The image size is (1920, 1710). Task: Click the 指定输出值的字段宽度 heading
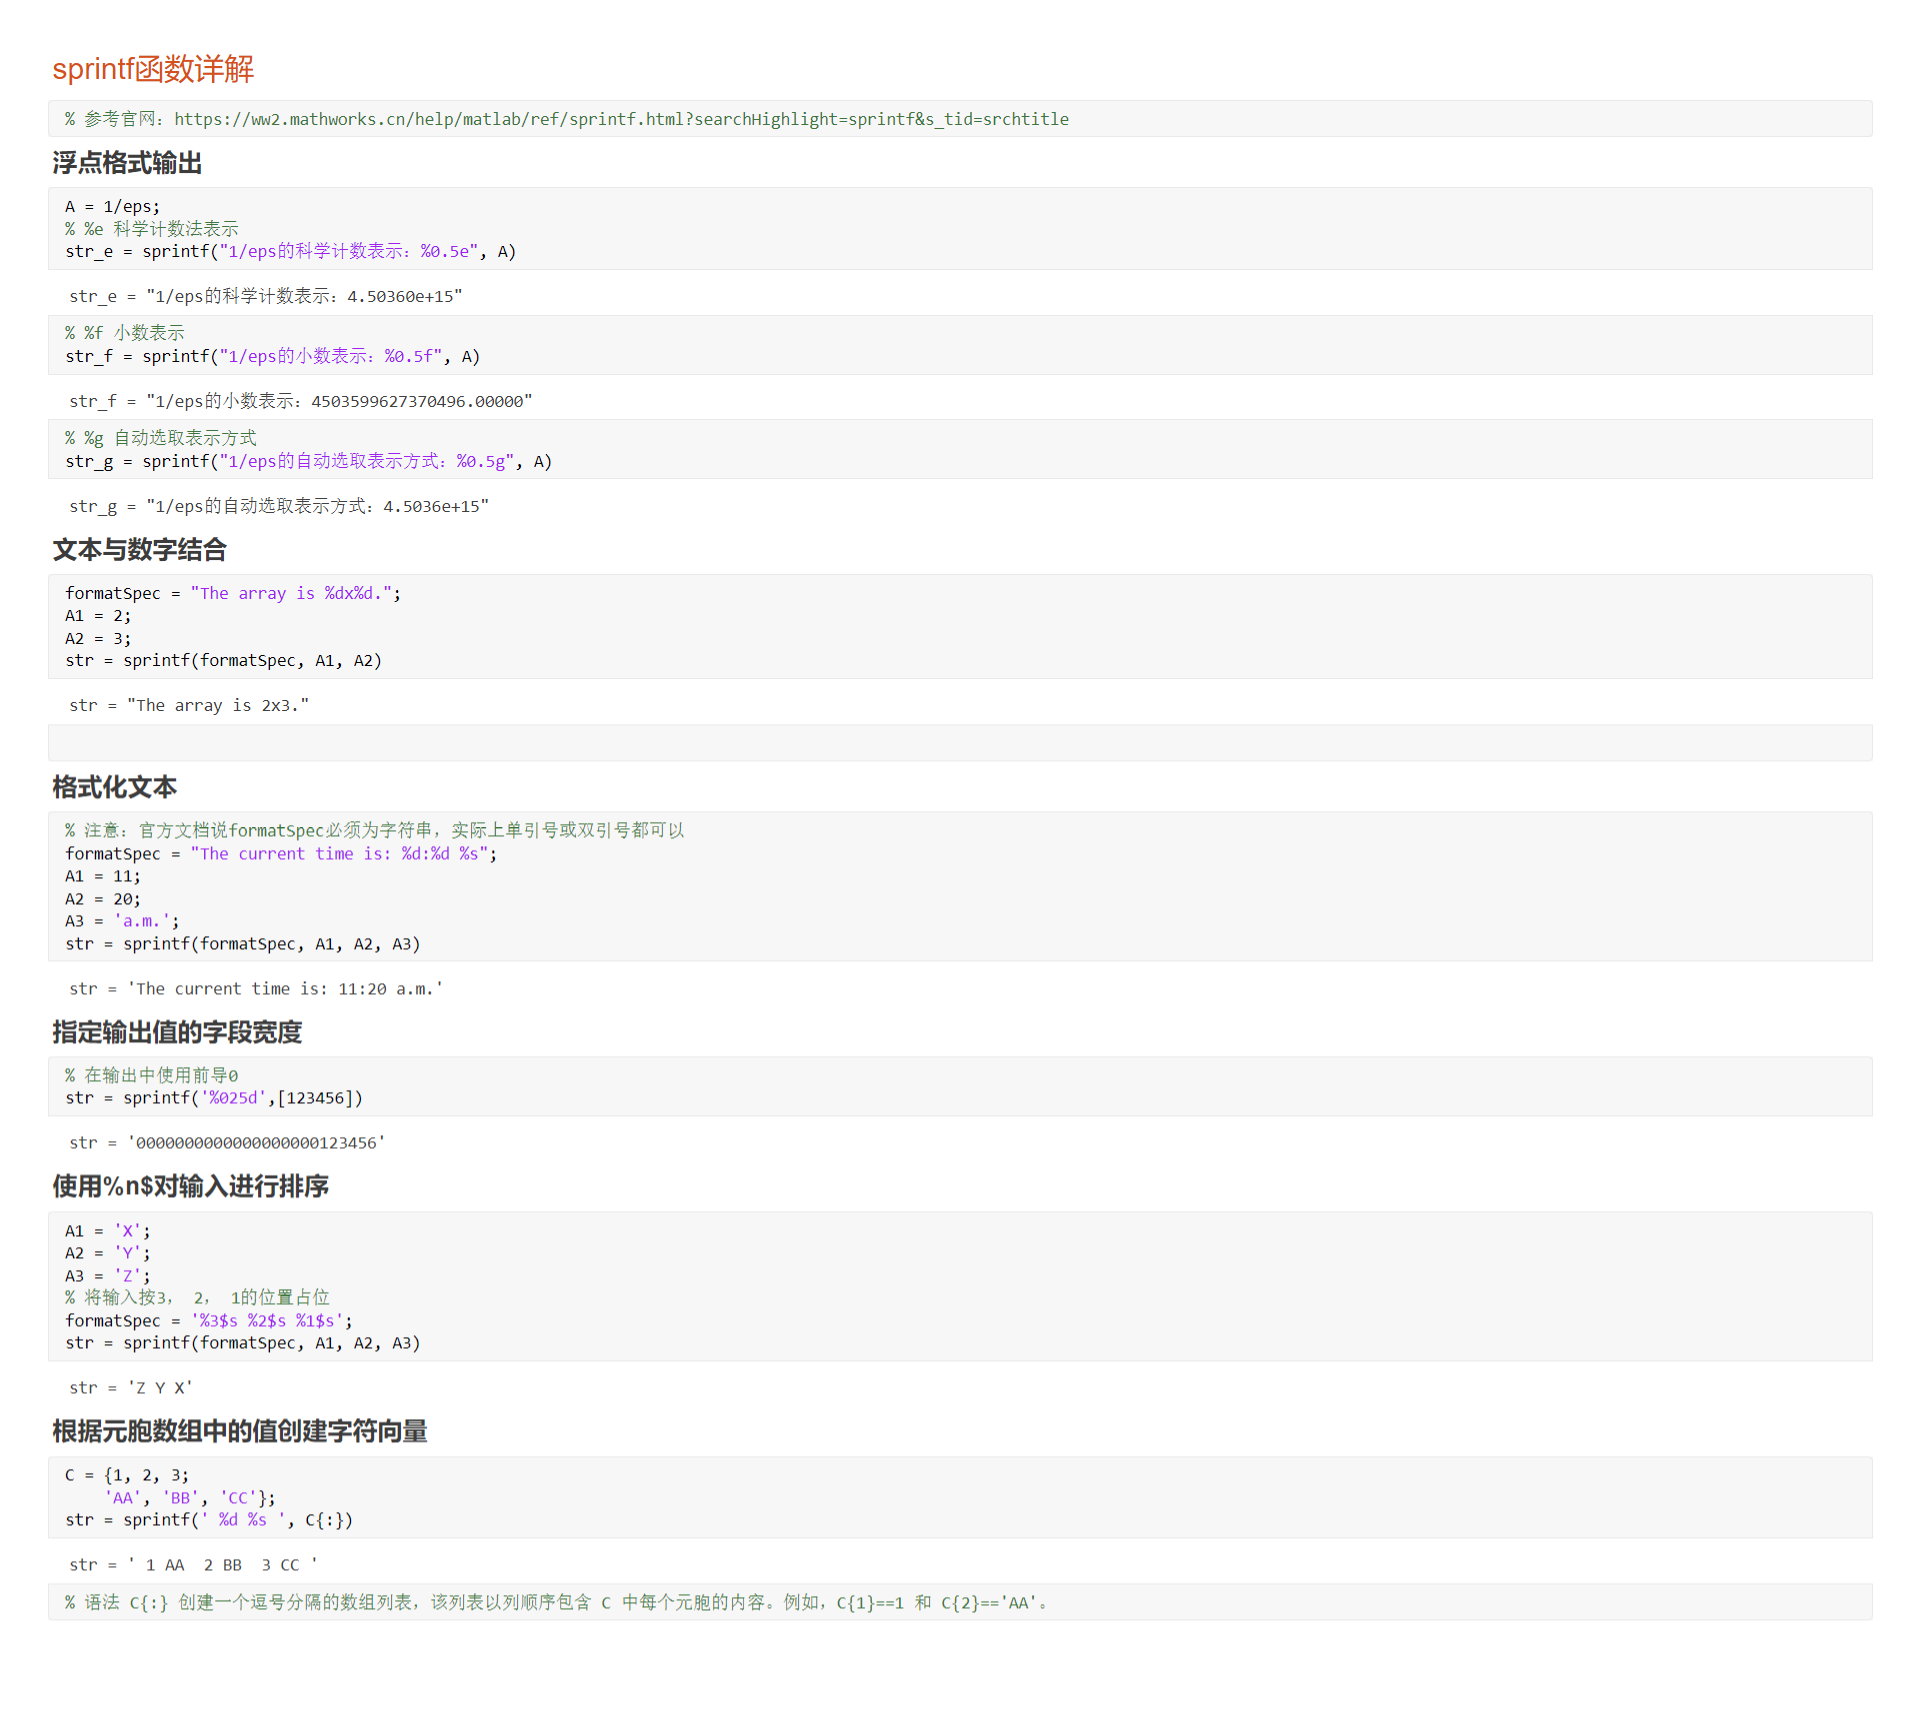coord(177,1033)
